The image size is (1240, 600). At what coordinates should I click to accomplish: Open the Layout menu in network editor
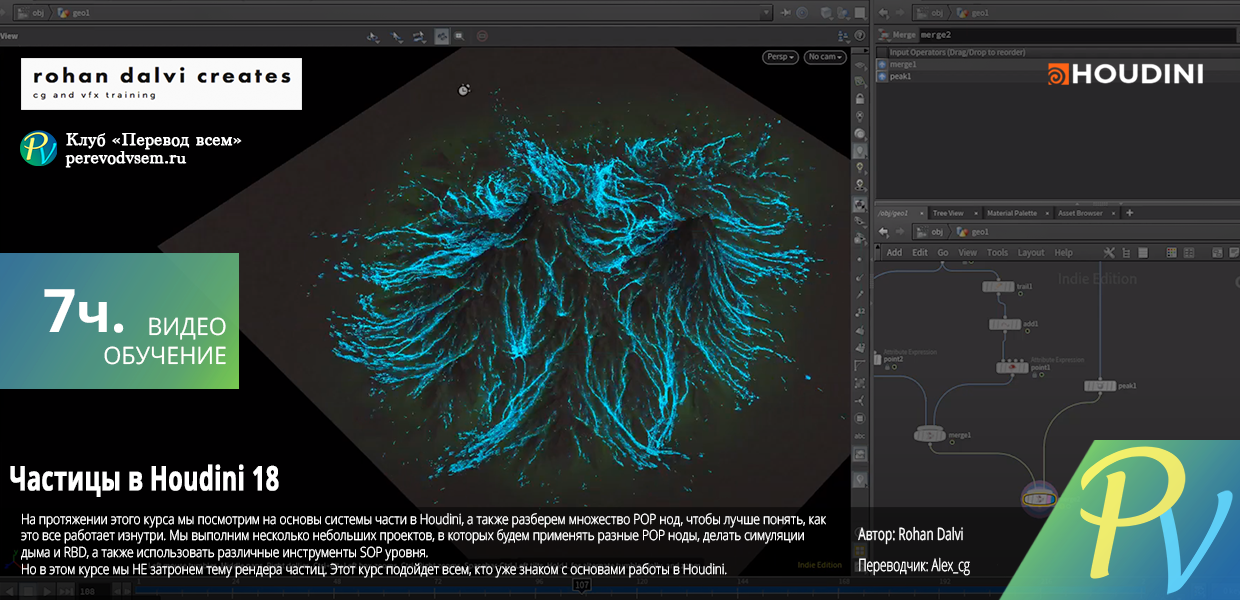tap(1031, 253)
